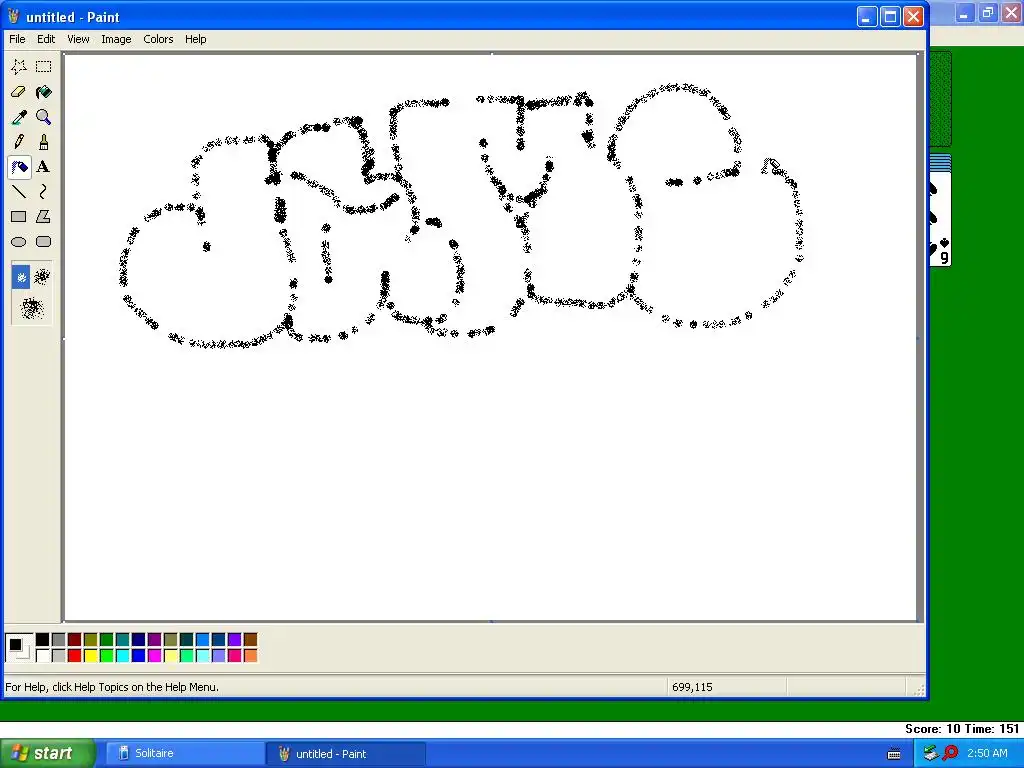The image size is (1024, 768).
Task: Open the File menu
Action: click(17, 39)
